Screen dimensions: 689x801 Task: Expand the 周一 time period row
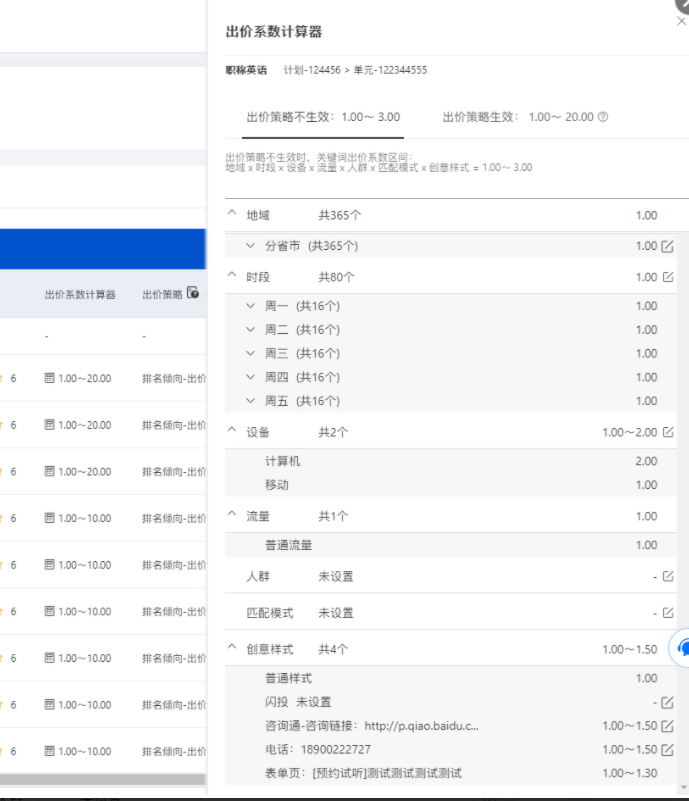click(251, 306)
